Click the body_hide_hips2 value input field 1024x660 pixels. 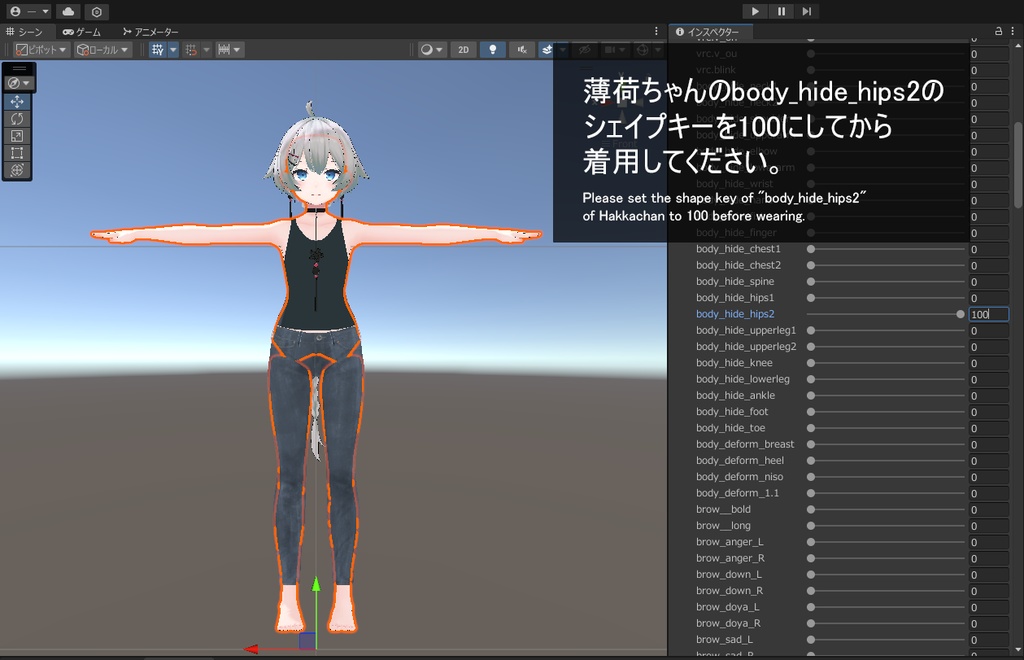pos(988,313)
